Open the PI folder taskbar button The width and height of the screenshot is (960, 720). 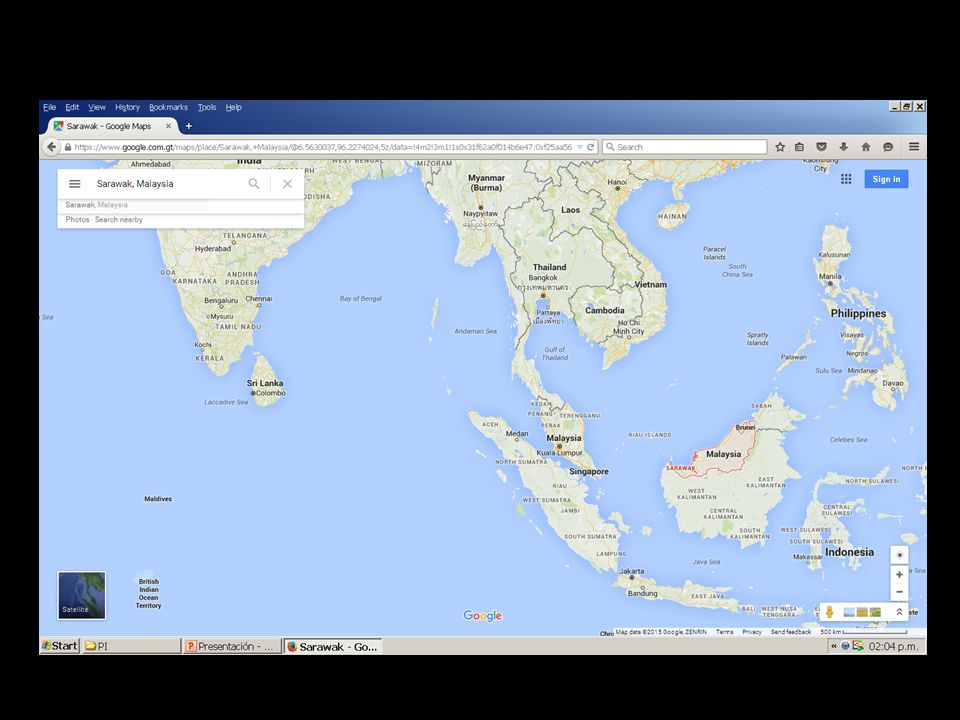click(x=132, y=646)
